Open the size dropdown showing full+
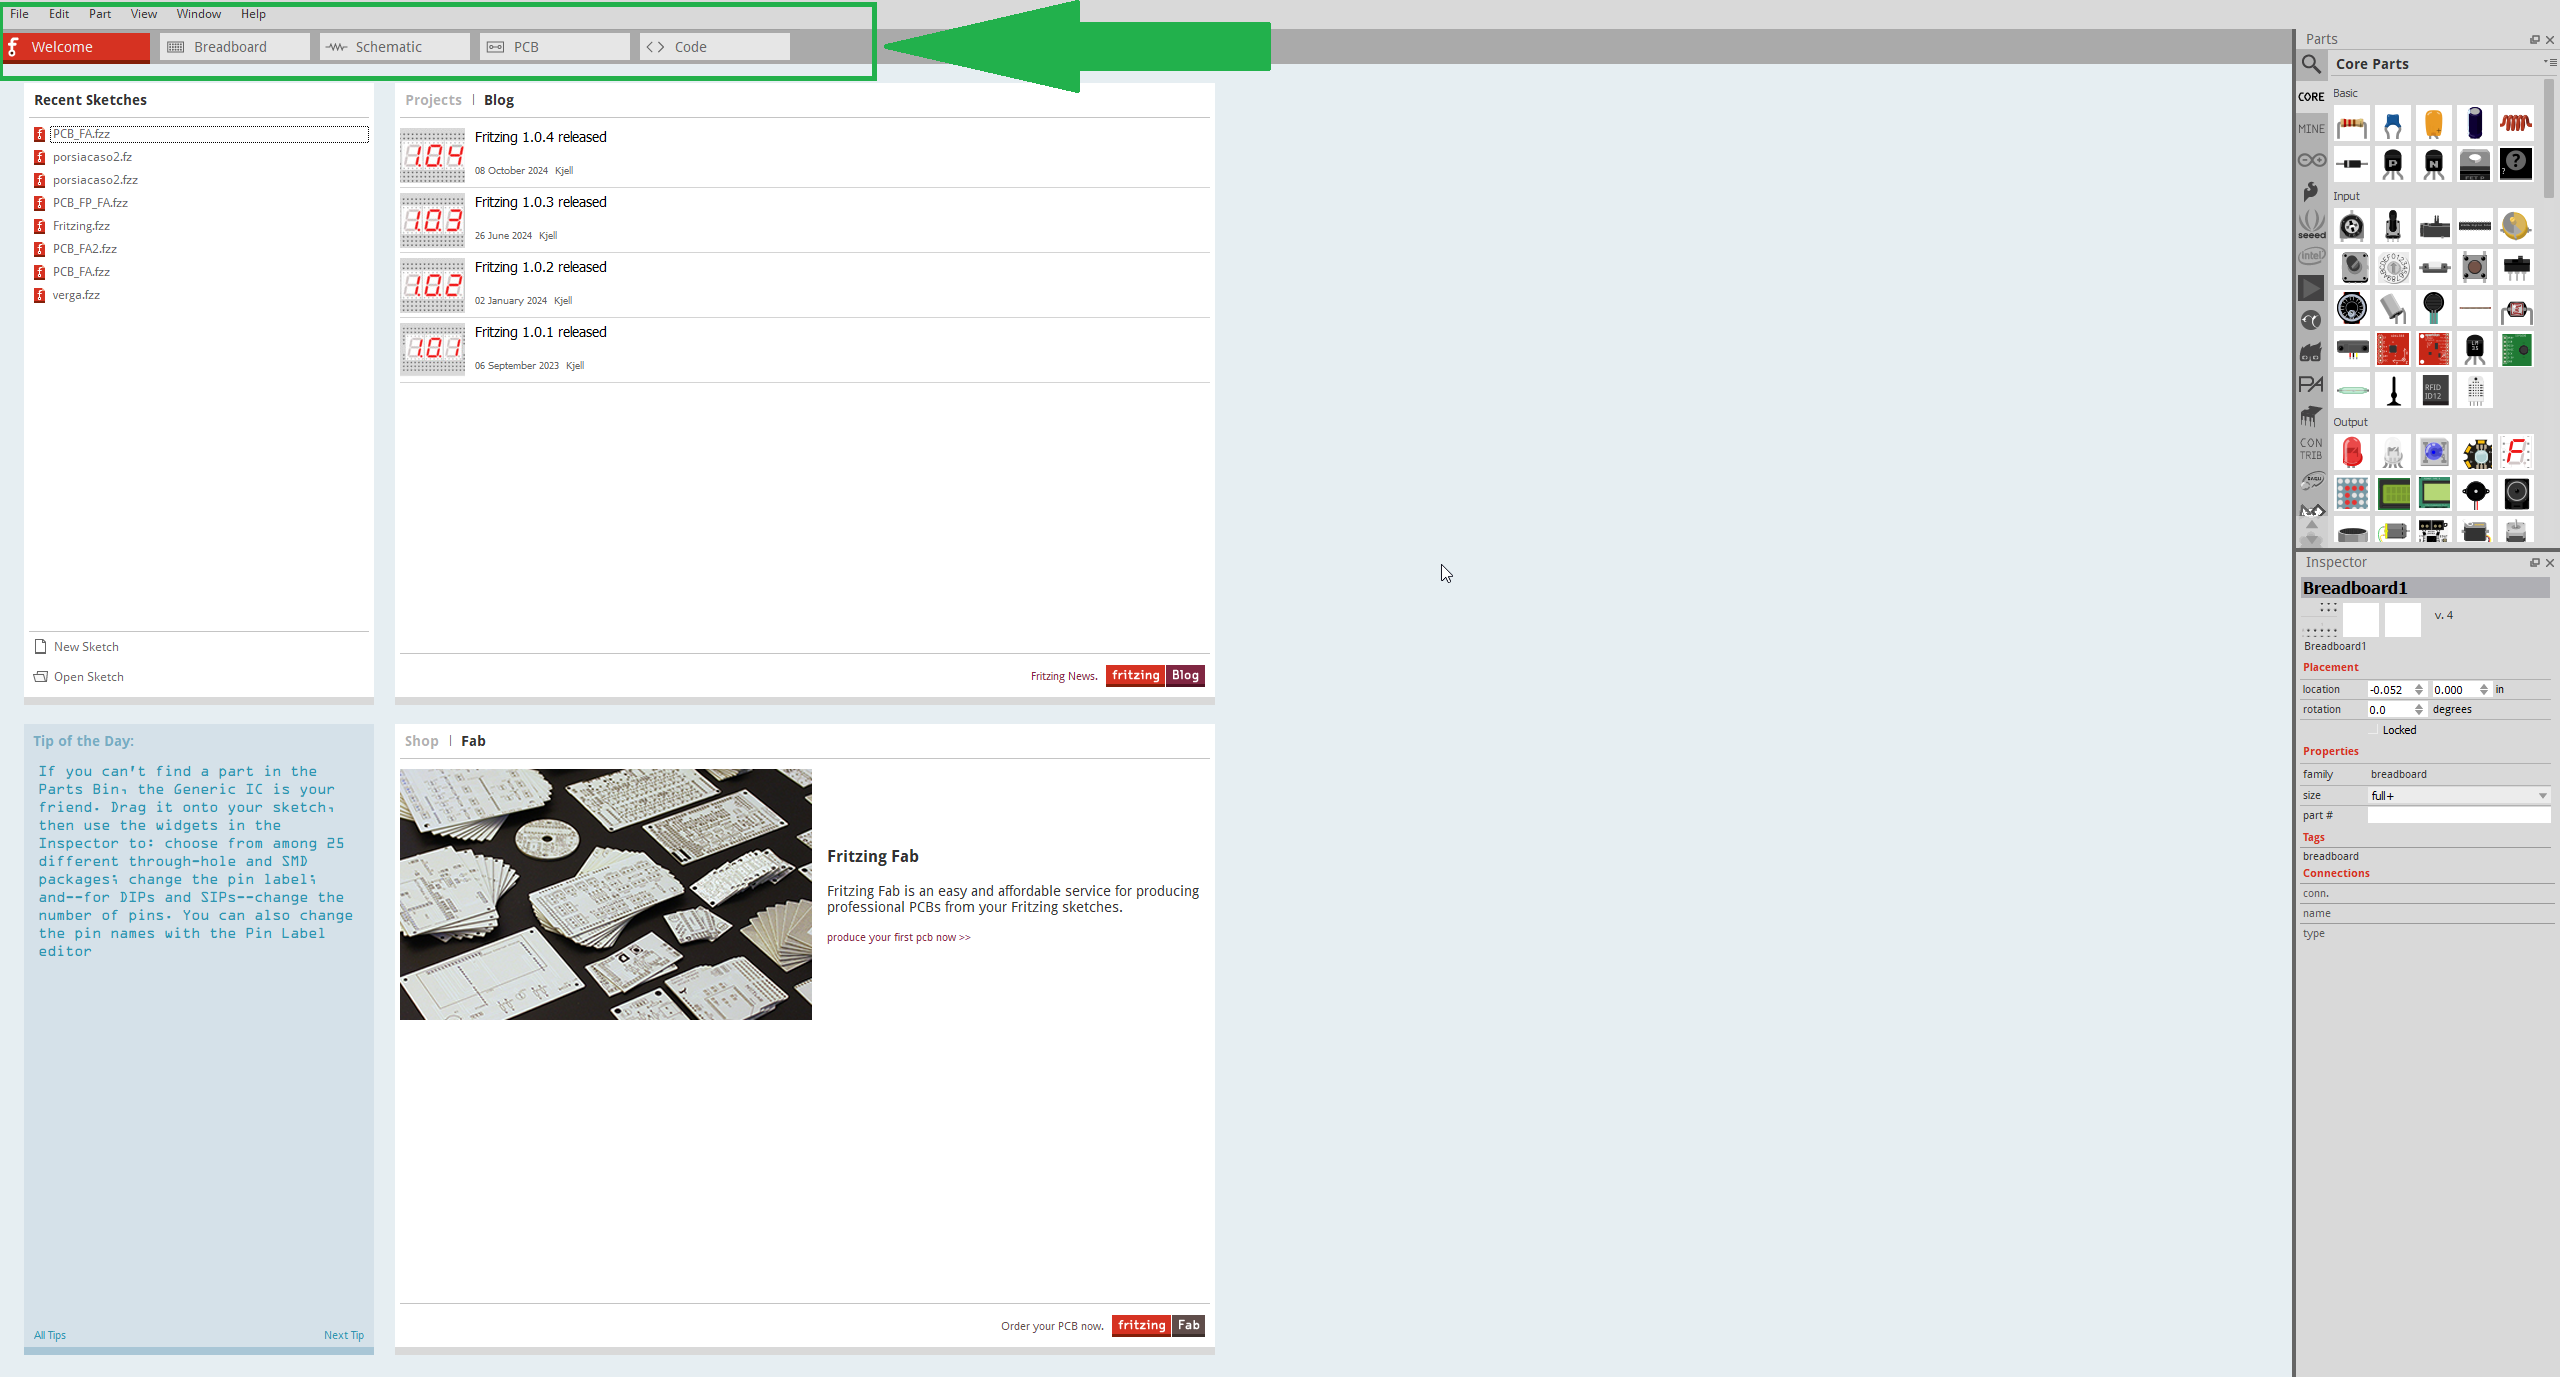 tap(2458, 796)
